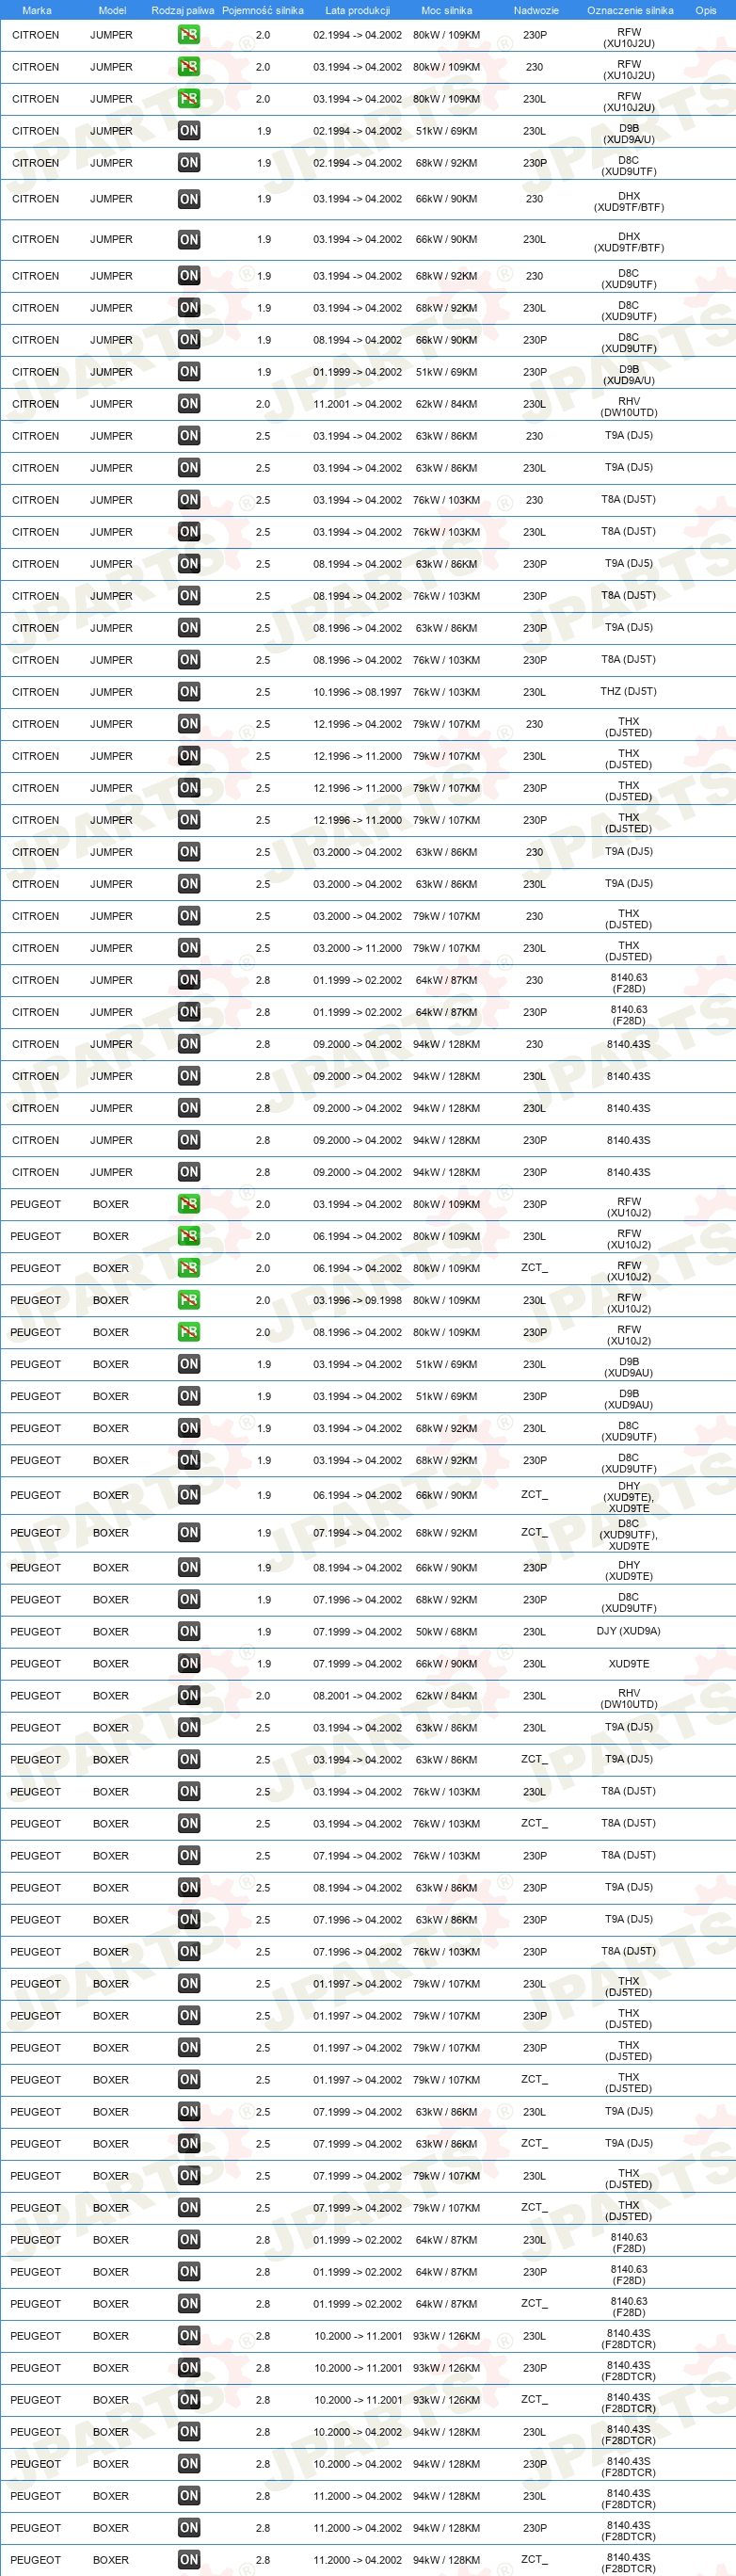This screenshot has width=736, height=2576.
Task: Click ON icon in Peugeot 2.8 93kW ZCT_ row
Action: click(x=188, y=2400)
